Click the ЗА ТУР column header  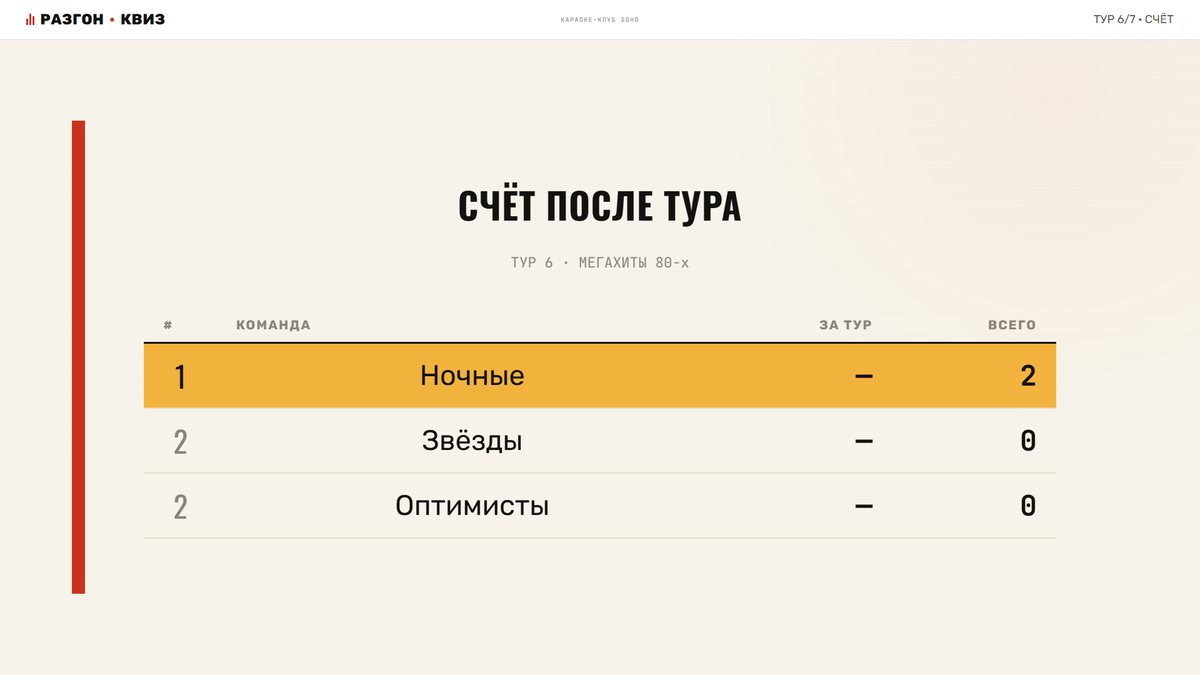pyautogui.click(x=846, y=325)
